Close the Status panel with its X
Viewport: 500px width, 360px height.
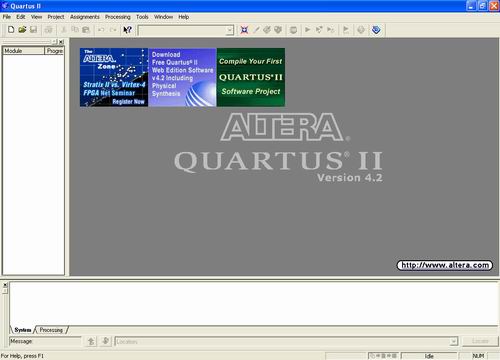pyautogui.click(x=61, y=42)
